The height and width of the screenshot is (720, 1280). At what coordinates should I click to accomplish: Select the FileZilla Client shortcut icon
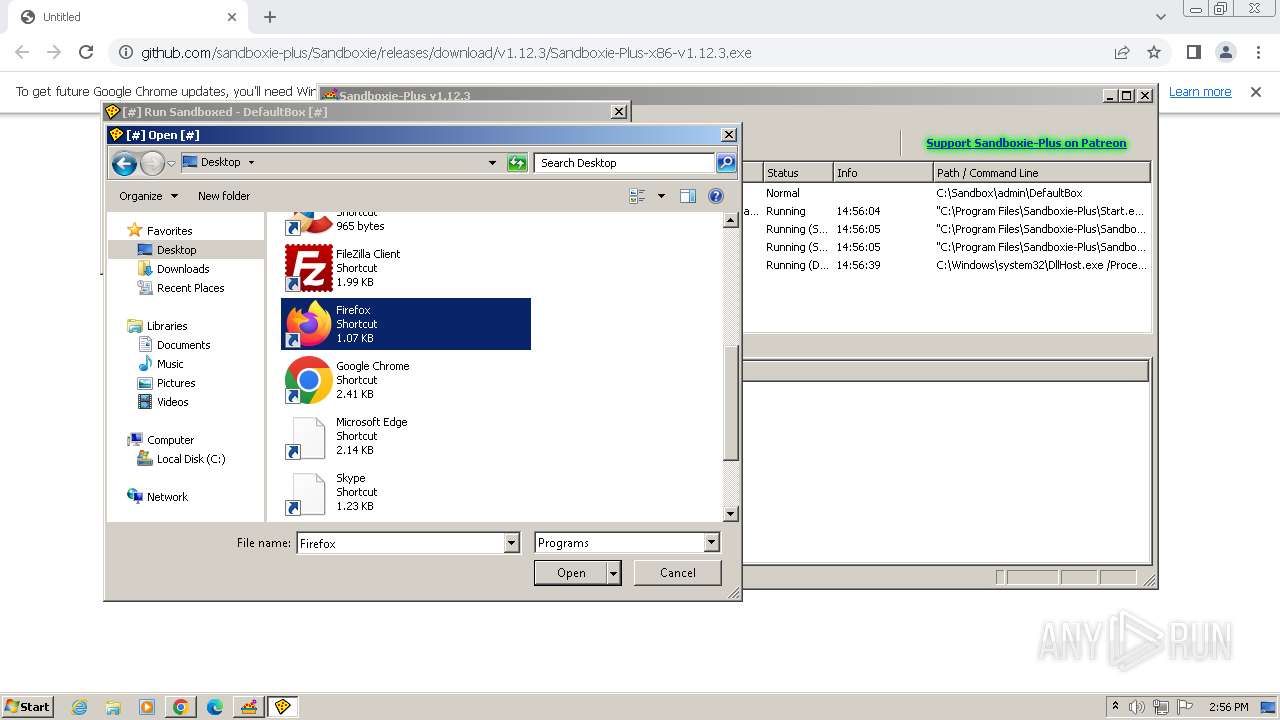click(x=308, y=268)
